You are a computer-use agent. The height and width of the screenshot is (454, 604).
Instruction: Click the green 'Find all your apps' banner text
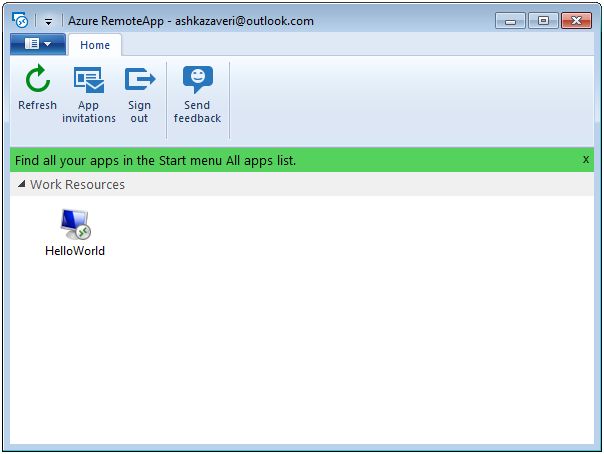point(155,160)
